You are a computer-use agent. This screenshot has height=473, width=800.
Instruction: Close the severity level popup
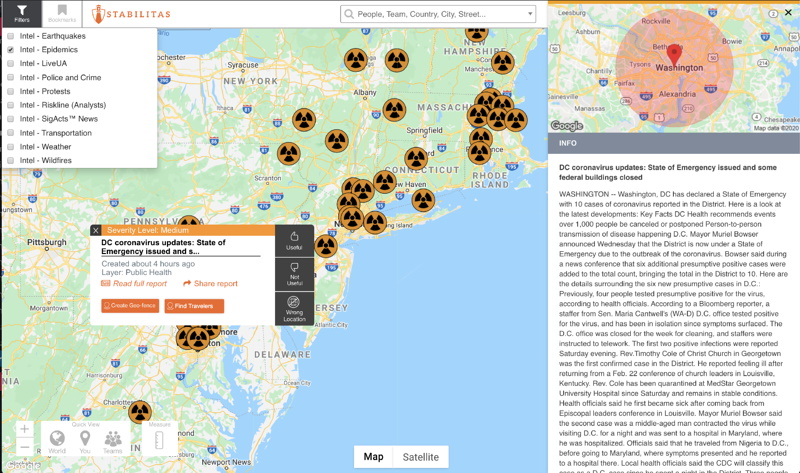(95, 231)
